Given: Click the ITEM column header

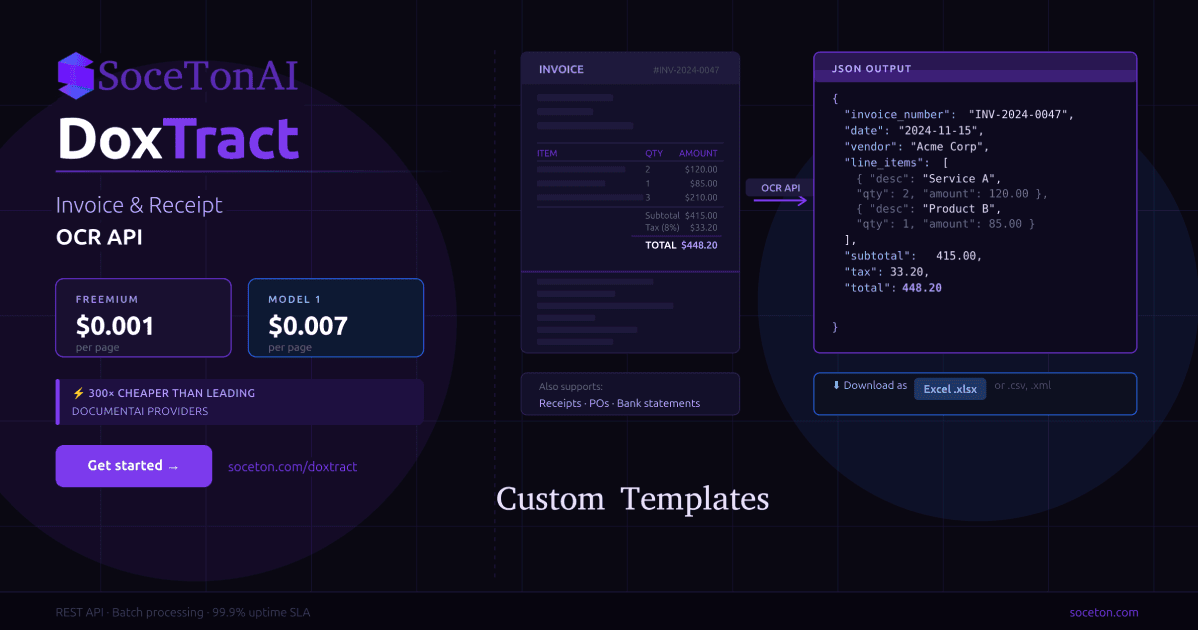Looking at the screenshot, I should click(547, 153).
